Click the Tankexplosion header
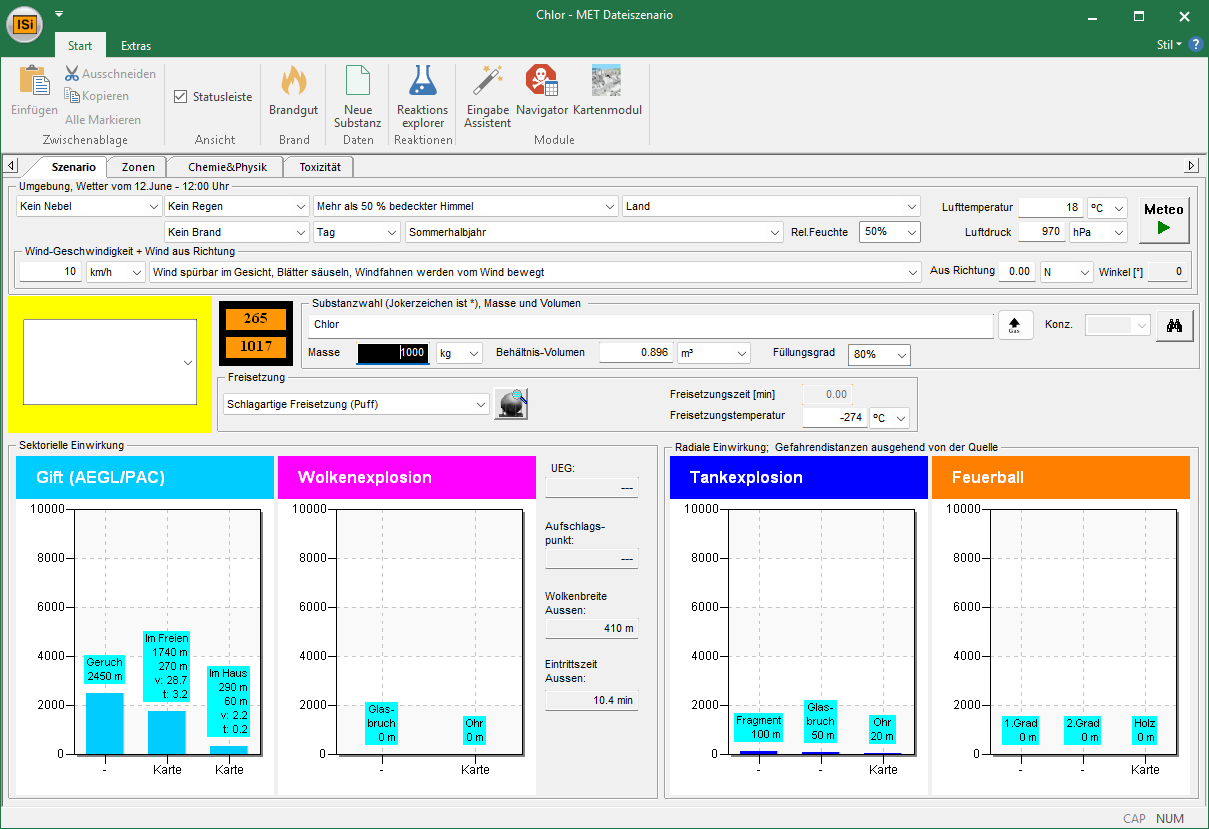1209x829 pixels. (799, 478)
